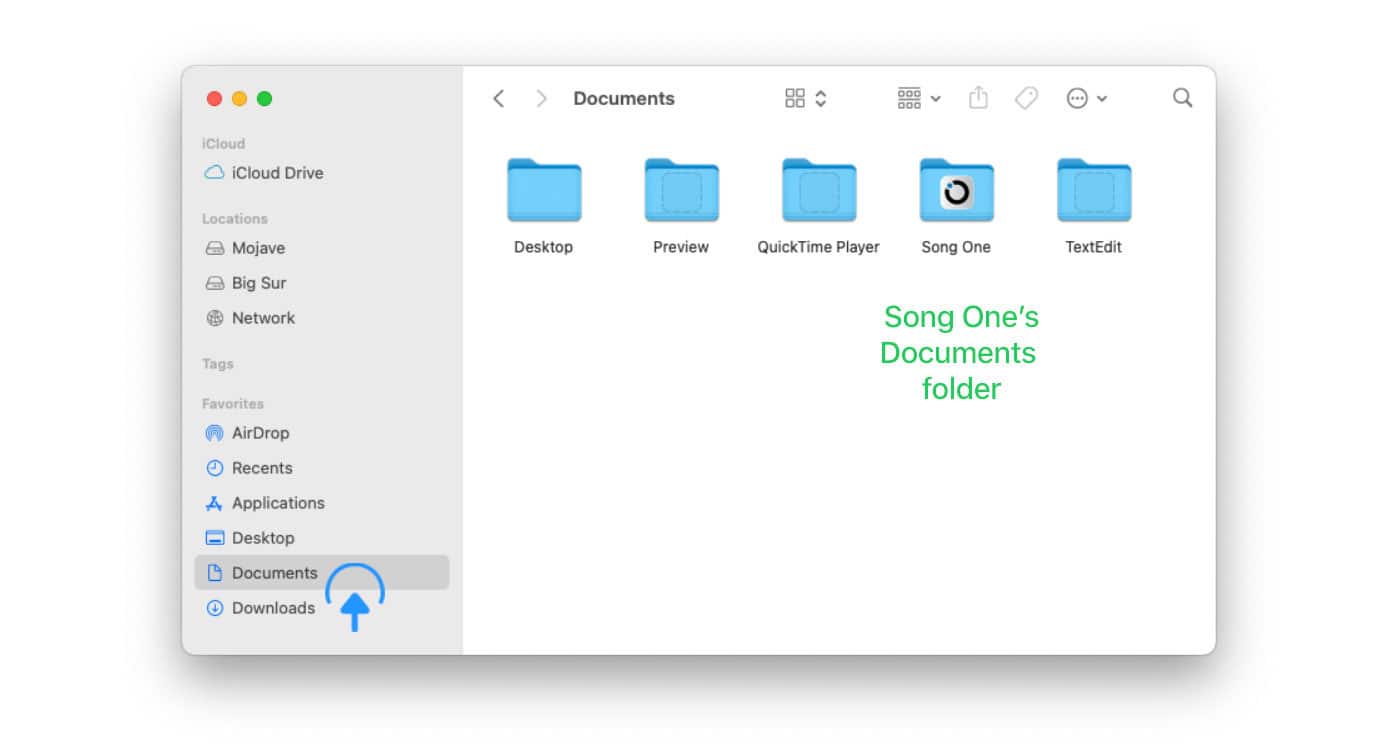
Task: Expand the Action menu chevron
Action: [x=1102, y=99]
